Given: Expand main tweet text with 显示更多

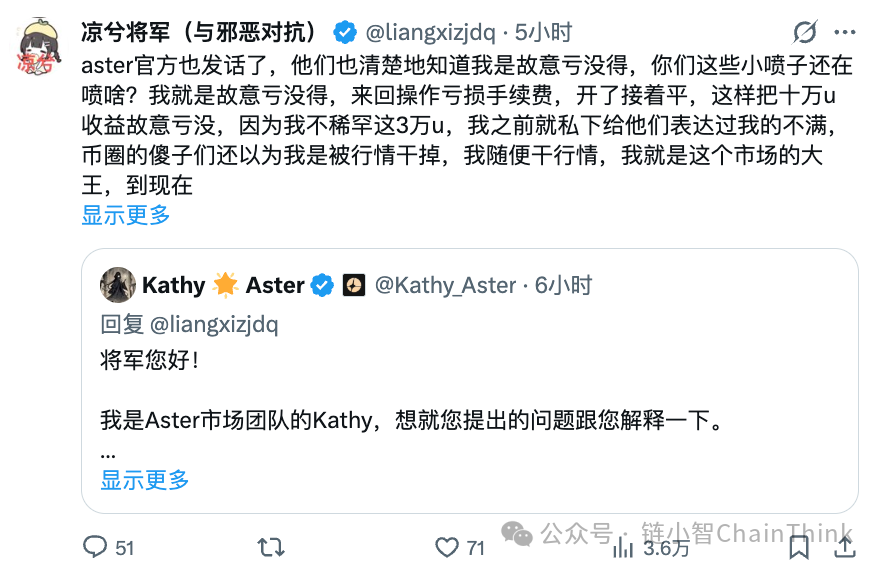Looking at the screenshot, I should point(126,214).
